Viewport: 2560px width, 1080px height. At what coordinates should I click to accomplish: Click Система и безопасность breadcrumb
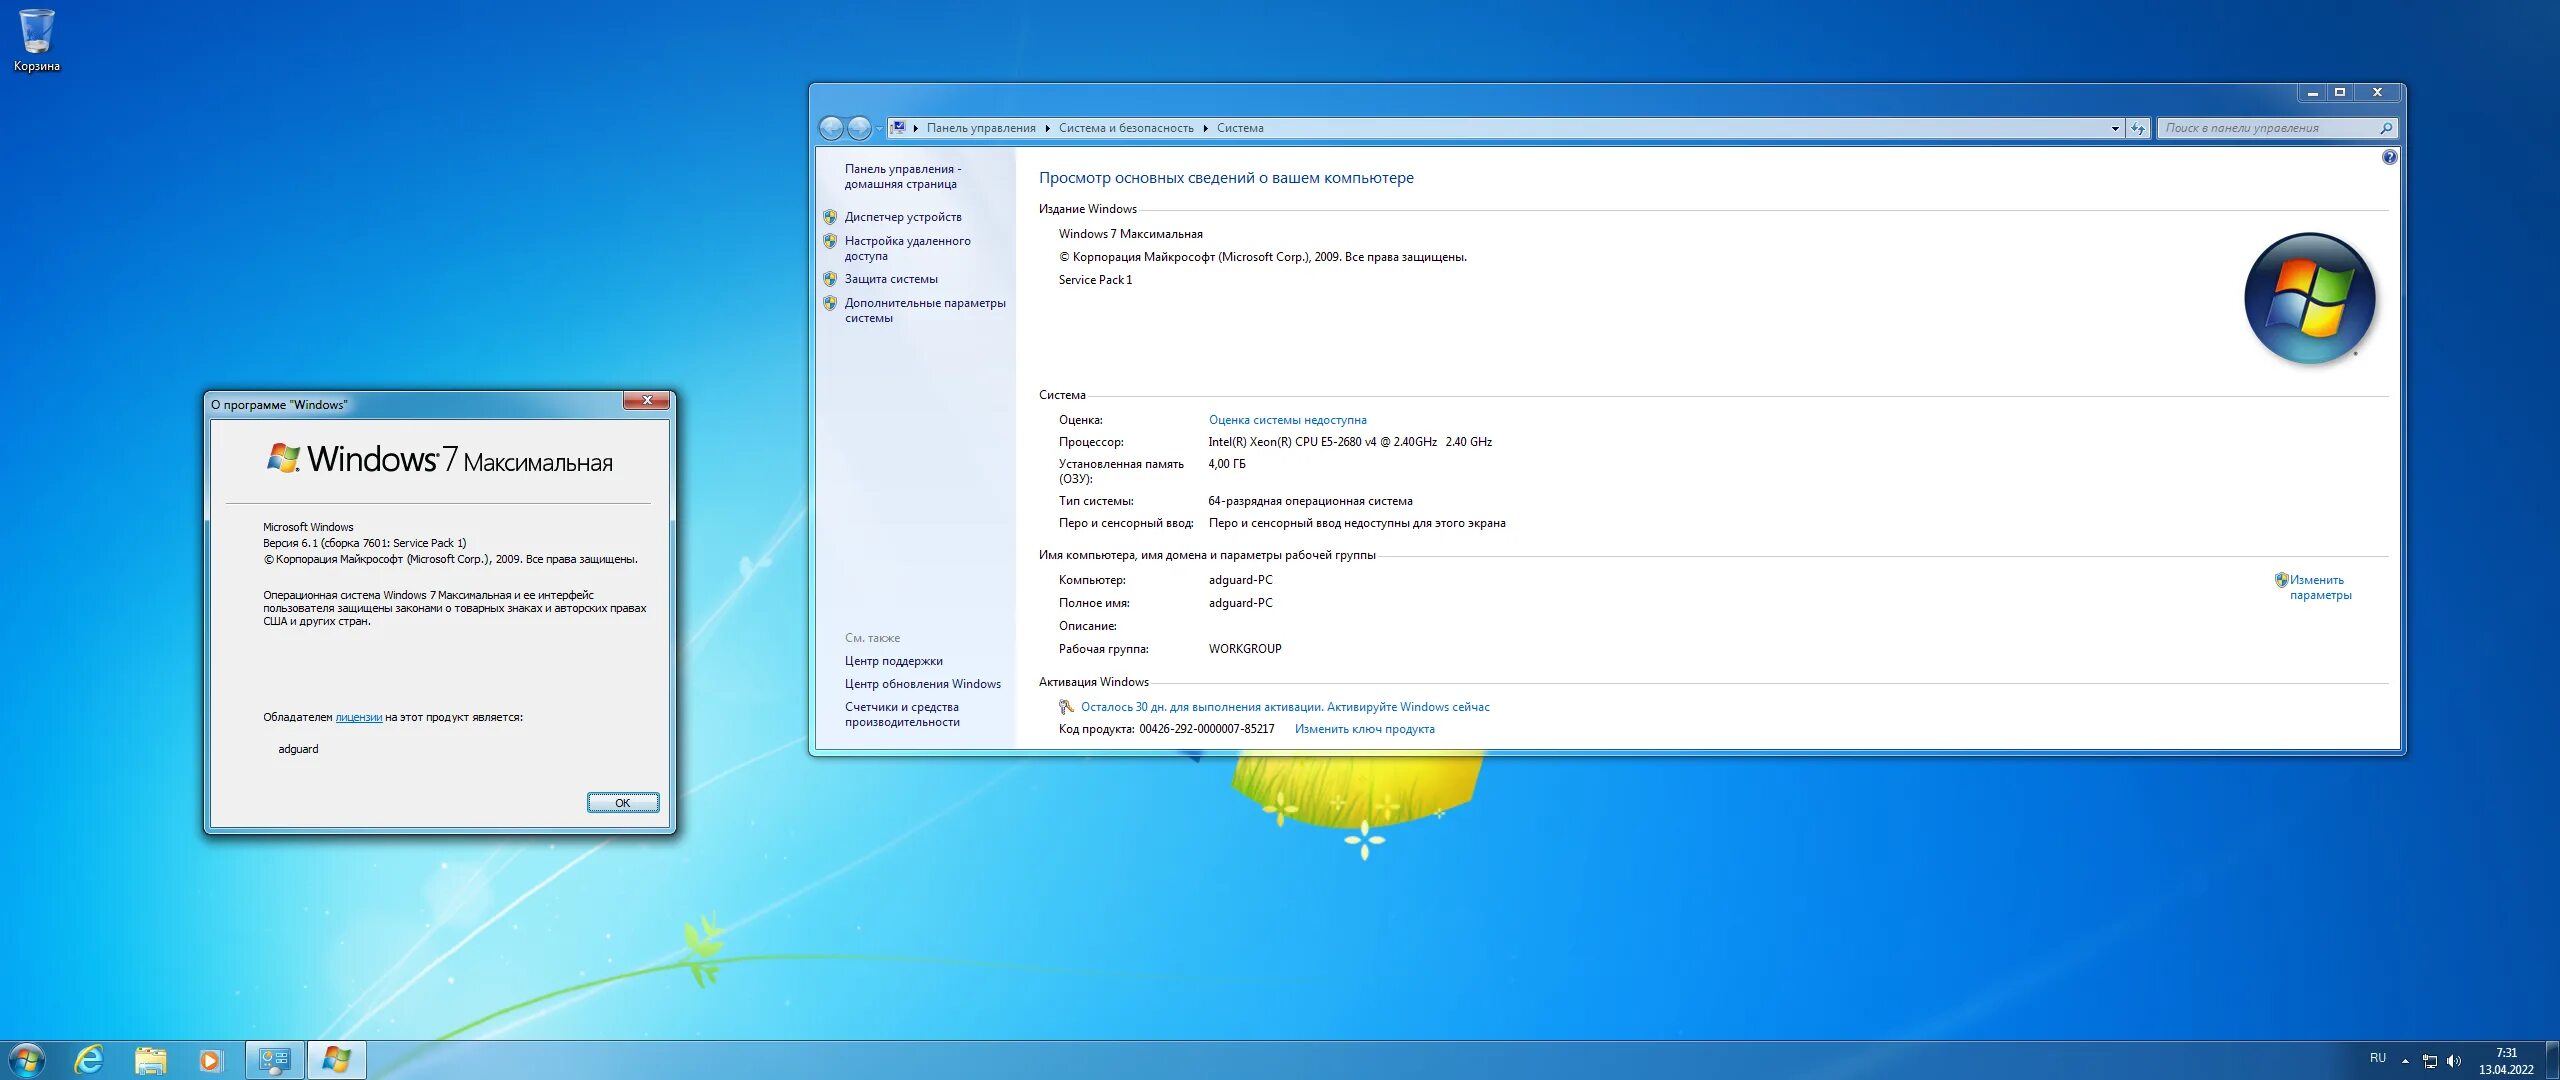pyautogui.click(x=1126, y=128)
